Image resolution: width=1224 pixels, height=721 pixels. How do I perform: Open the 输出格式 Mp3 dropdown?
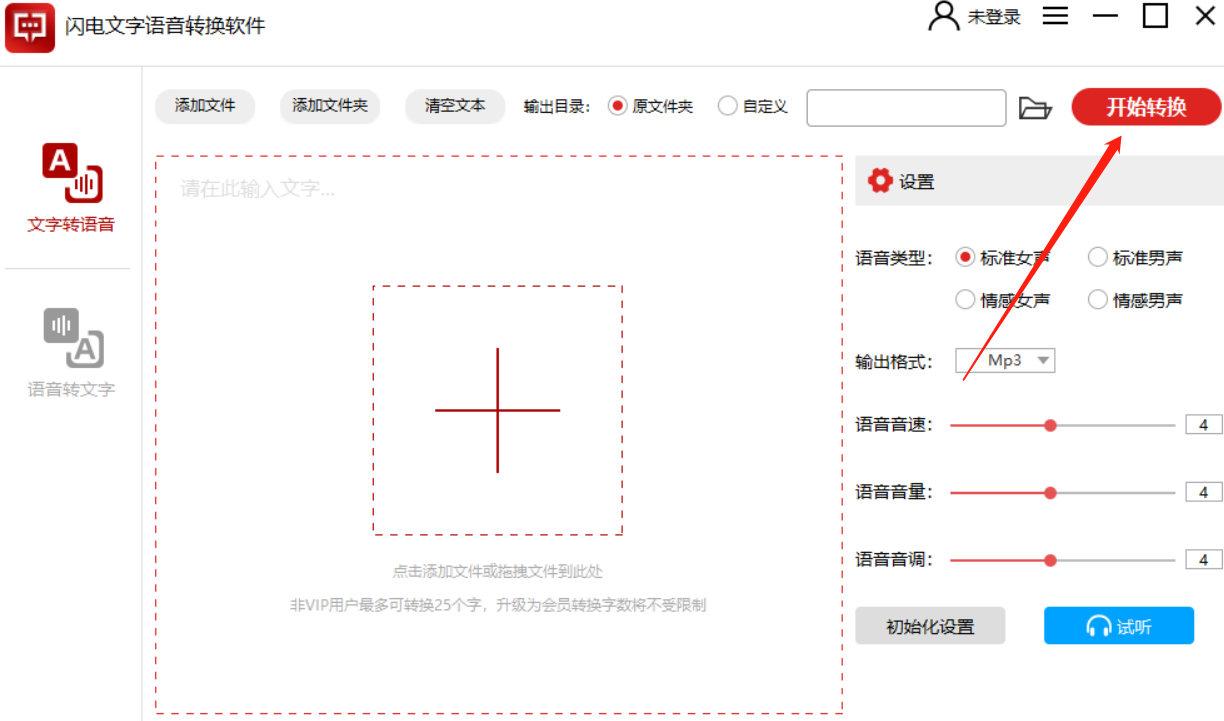(1005, 360)
